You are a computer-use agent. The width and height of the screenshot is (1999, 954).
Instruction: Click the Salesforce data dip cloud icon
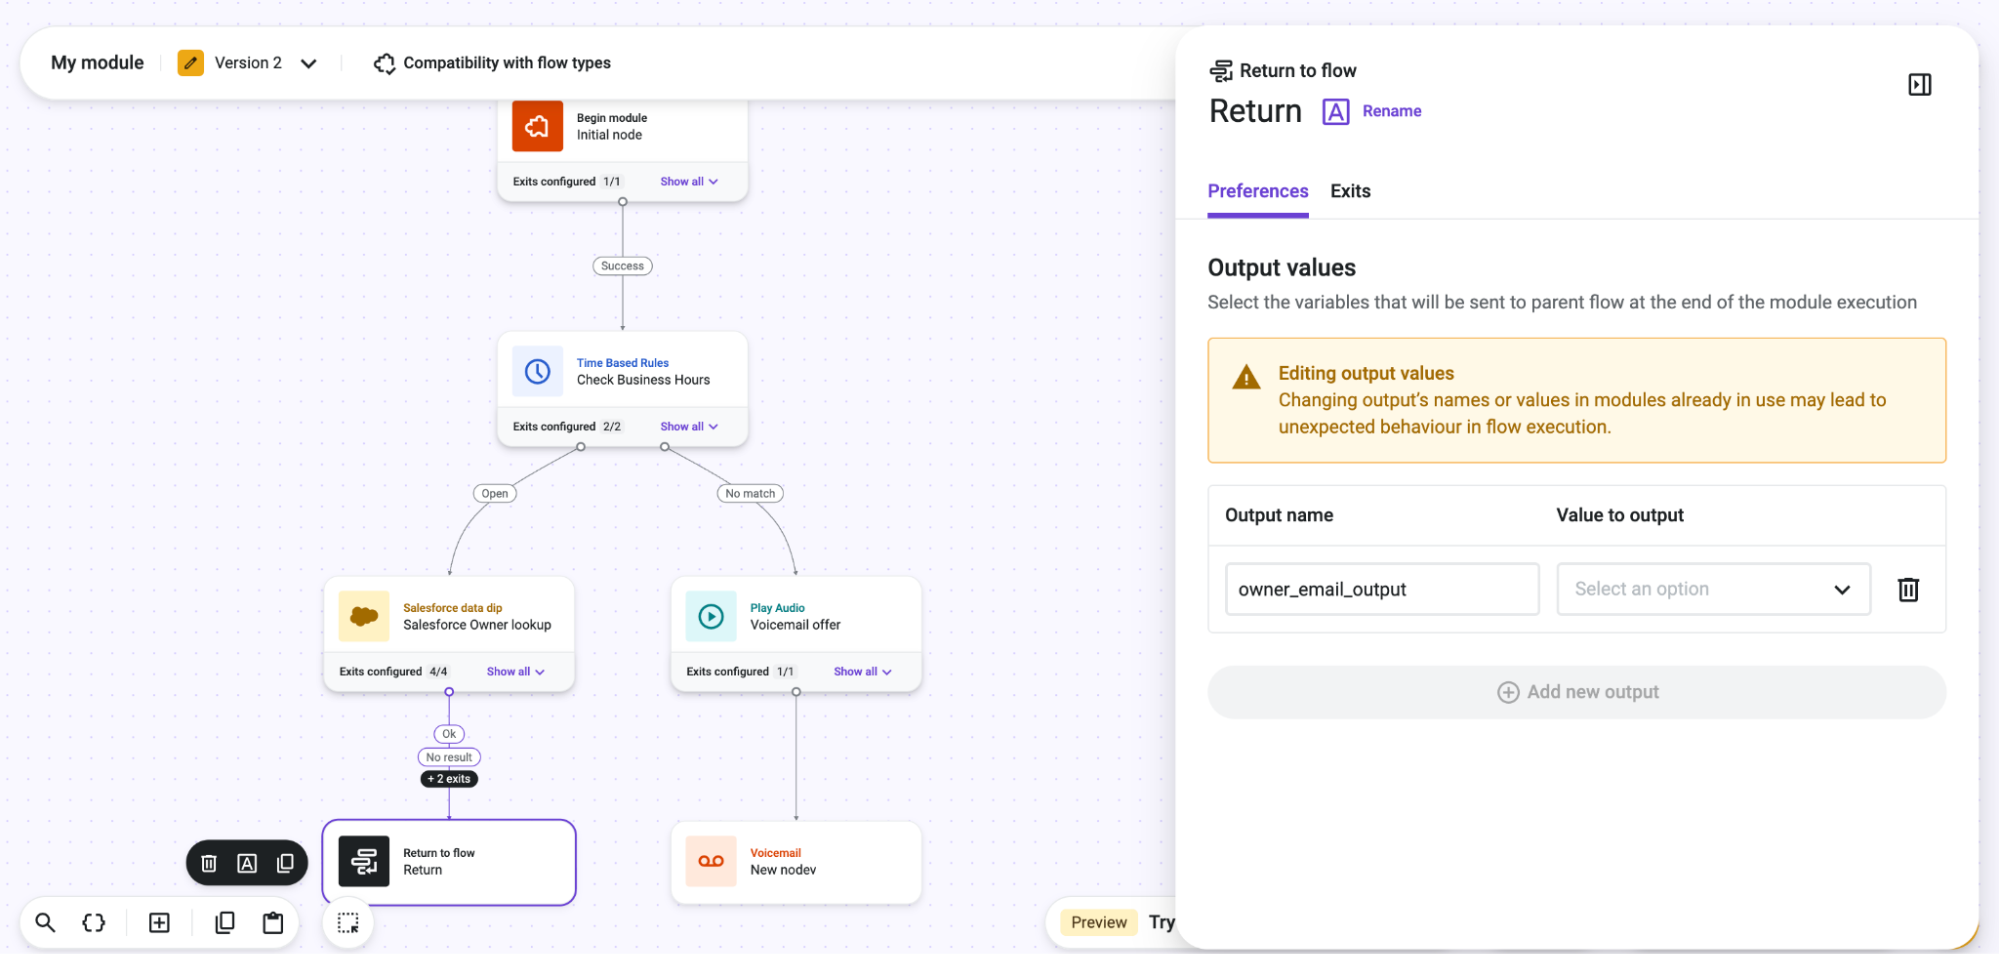[364, 616]
